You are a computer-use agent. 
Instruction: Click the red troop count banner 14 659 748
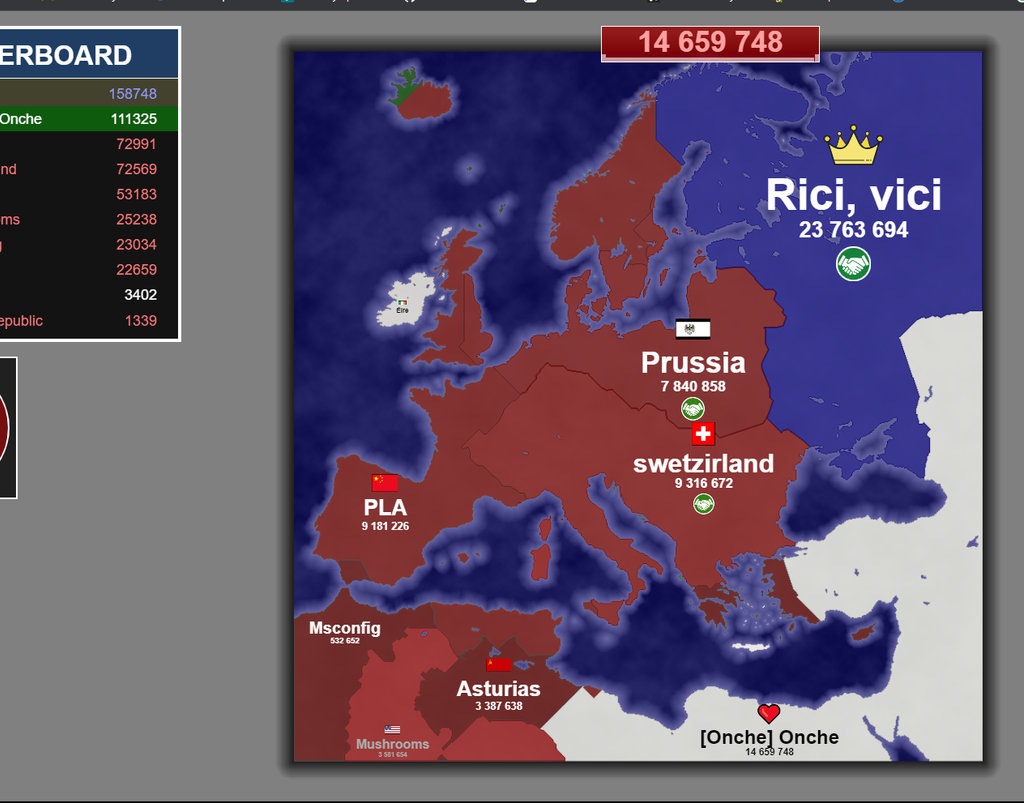710,43
